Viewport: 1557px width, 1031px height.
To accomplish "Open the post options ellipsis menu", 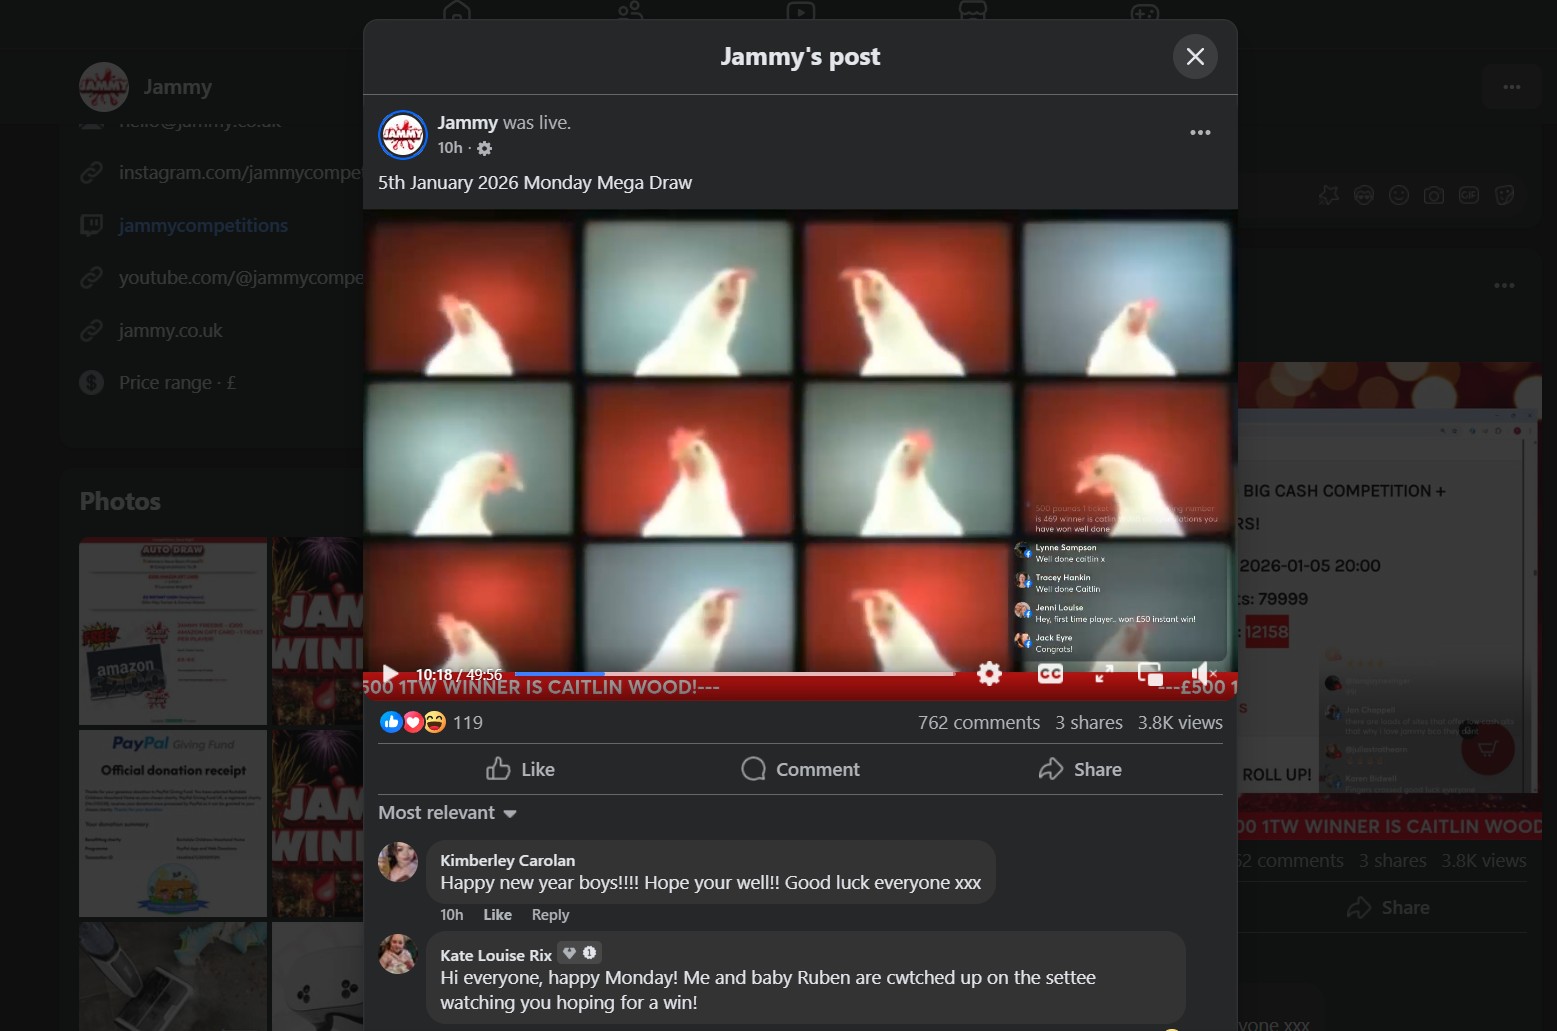I will click(1200, 132).
